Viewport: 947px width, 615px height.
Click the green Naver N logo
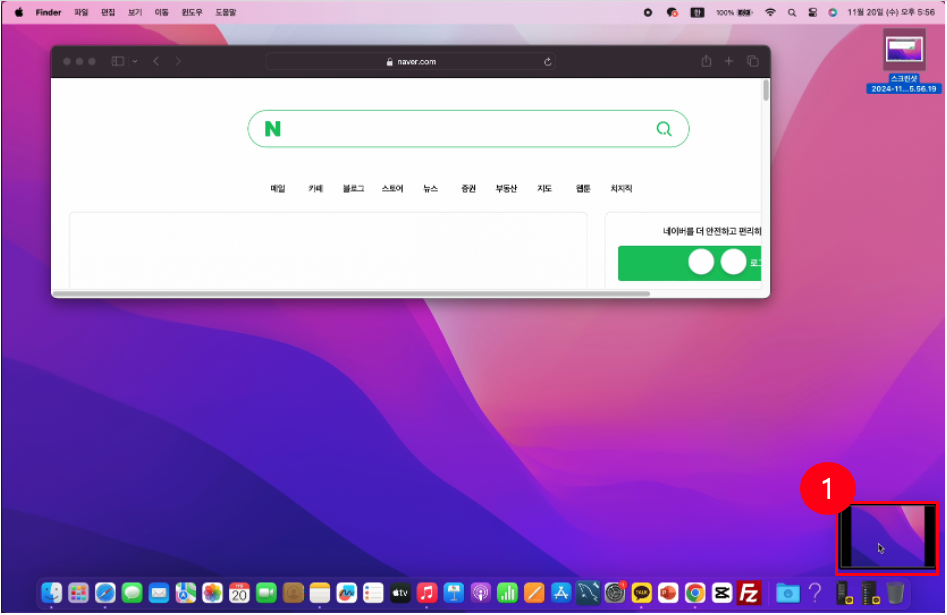point(272,129)
